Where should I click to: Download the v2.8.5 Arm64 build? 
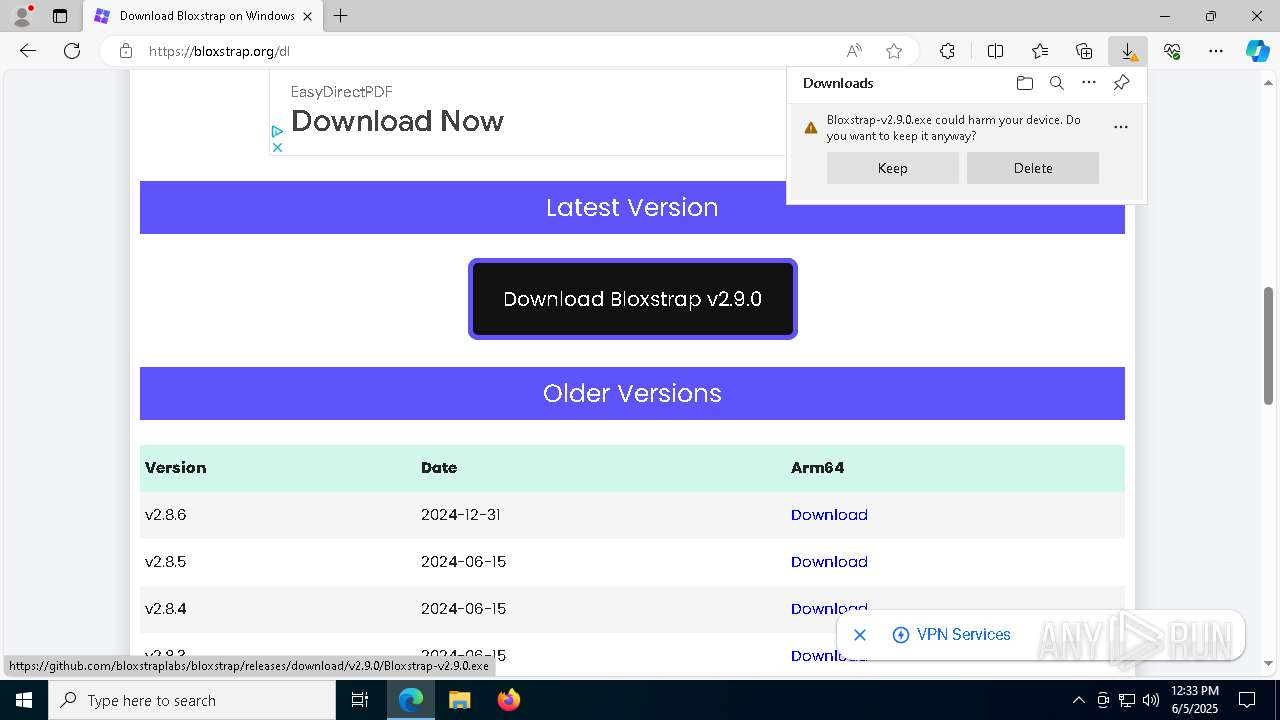829,562
